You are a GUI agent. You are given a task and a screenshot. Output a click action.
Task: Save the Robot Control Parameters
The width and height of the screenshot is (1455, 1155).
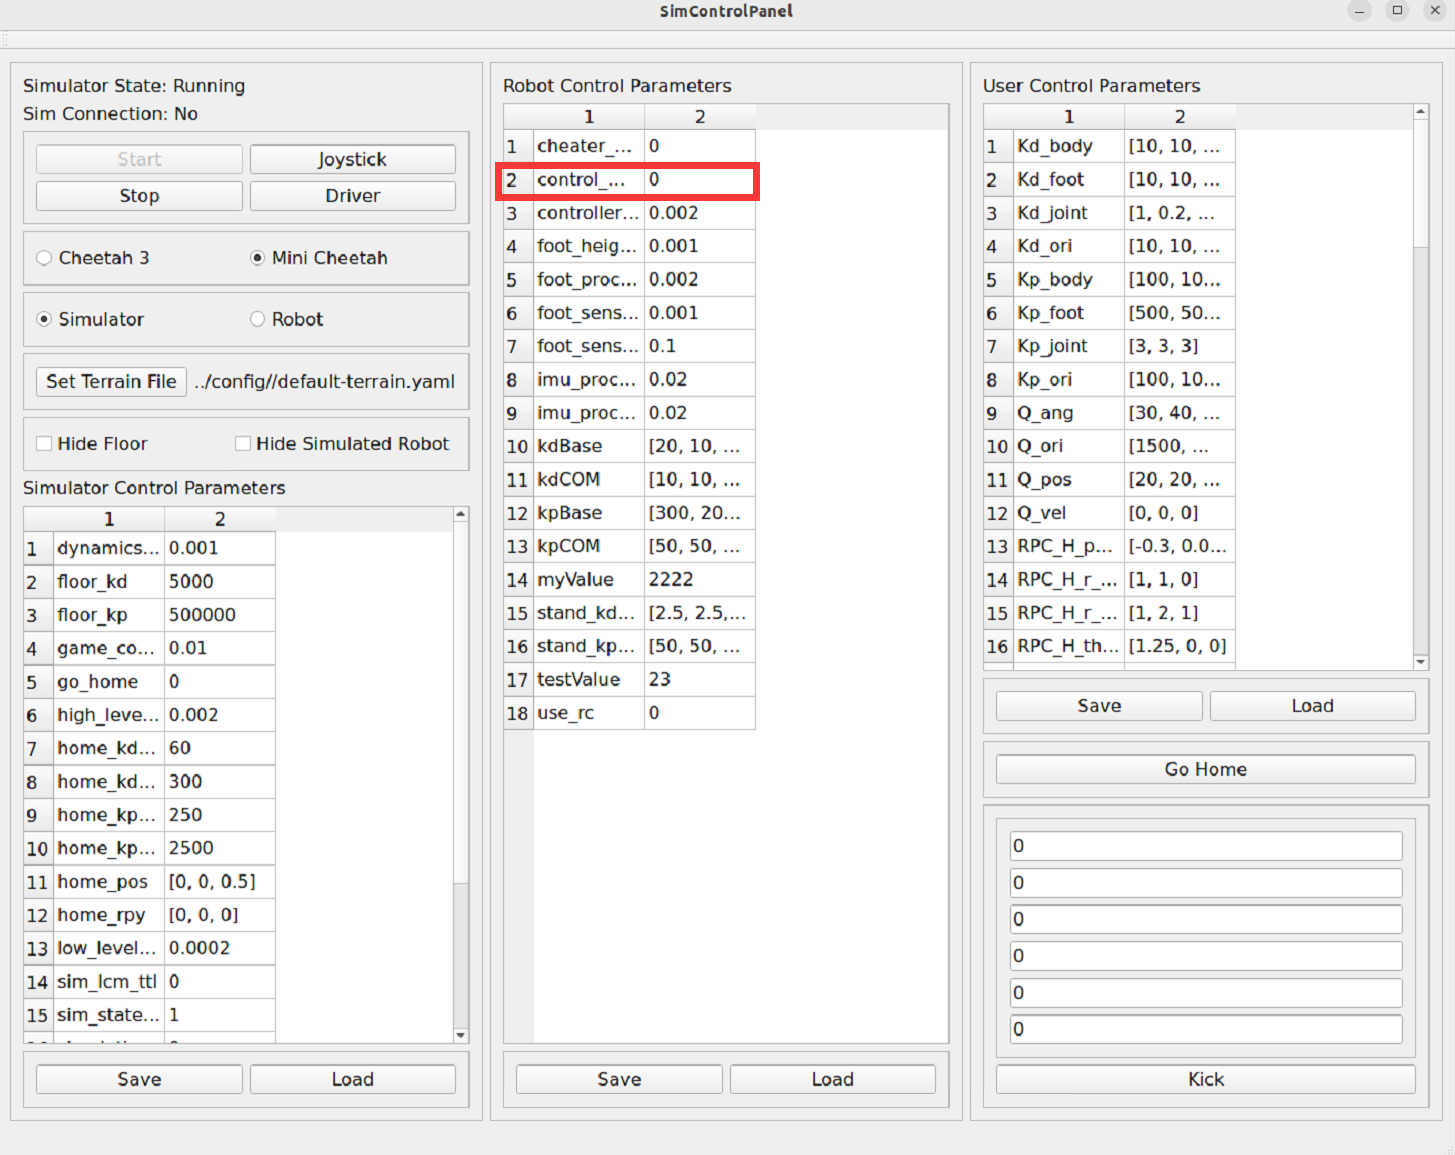coord(619,1079)
